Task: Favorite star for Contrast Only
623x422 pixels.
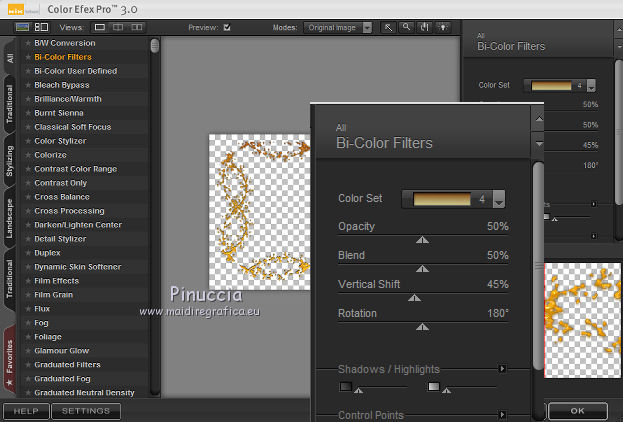Action: [x=28, y=183]
